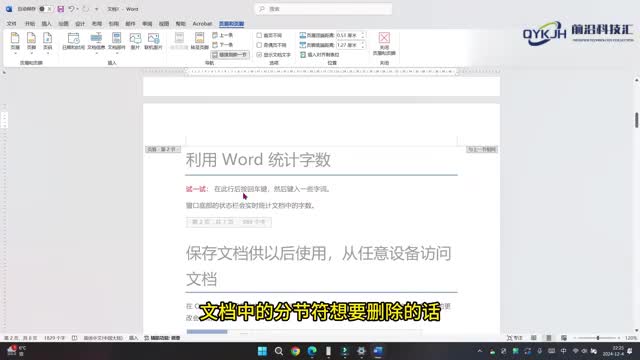Toggle 链接到前一节 (Link to Previous)
The image size is (640, 360).
coord(230,55)
